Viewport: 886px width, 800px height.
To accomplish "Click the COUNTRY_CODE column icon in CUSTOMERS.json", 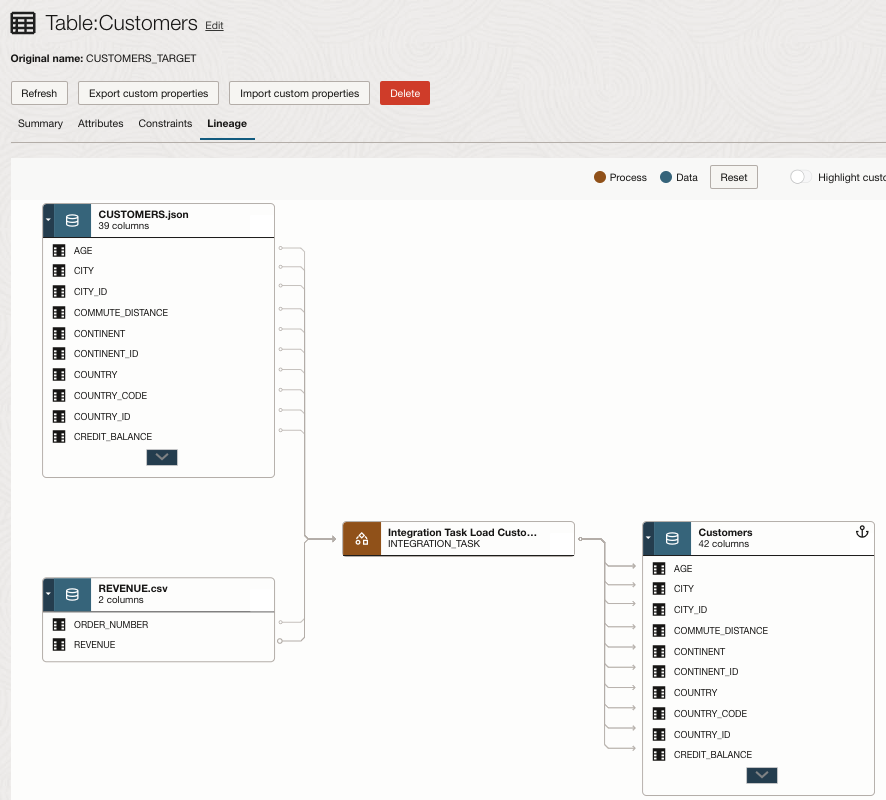I will [x=59, y=395].
